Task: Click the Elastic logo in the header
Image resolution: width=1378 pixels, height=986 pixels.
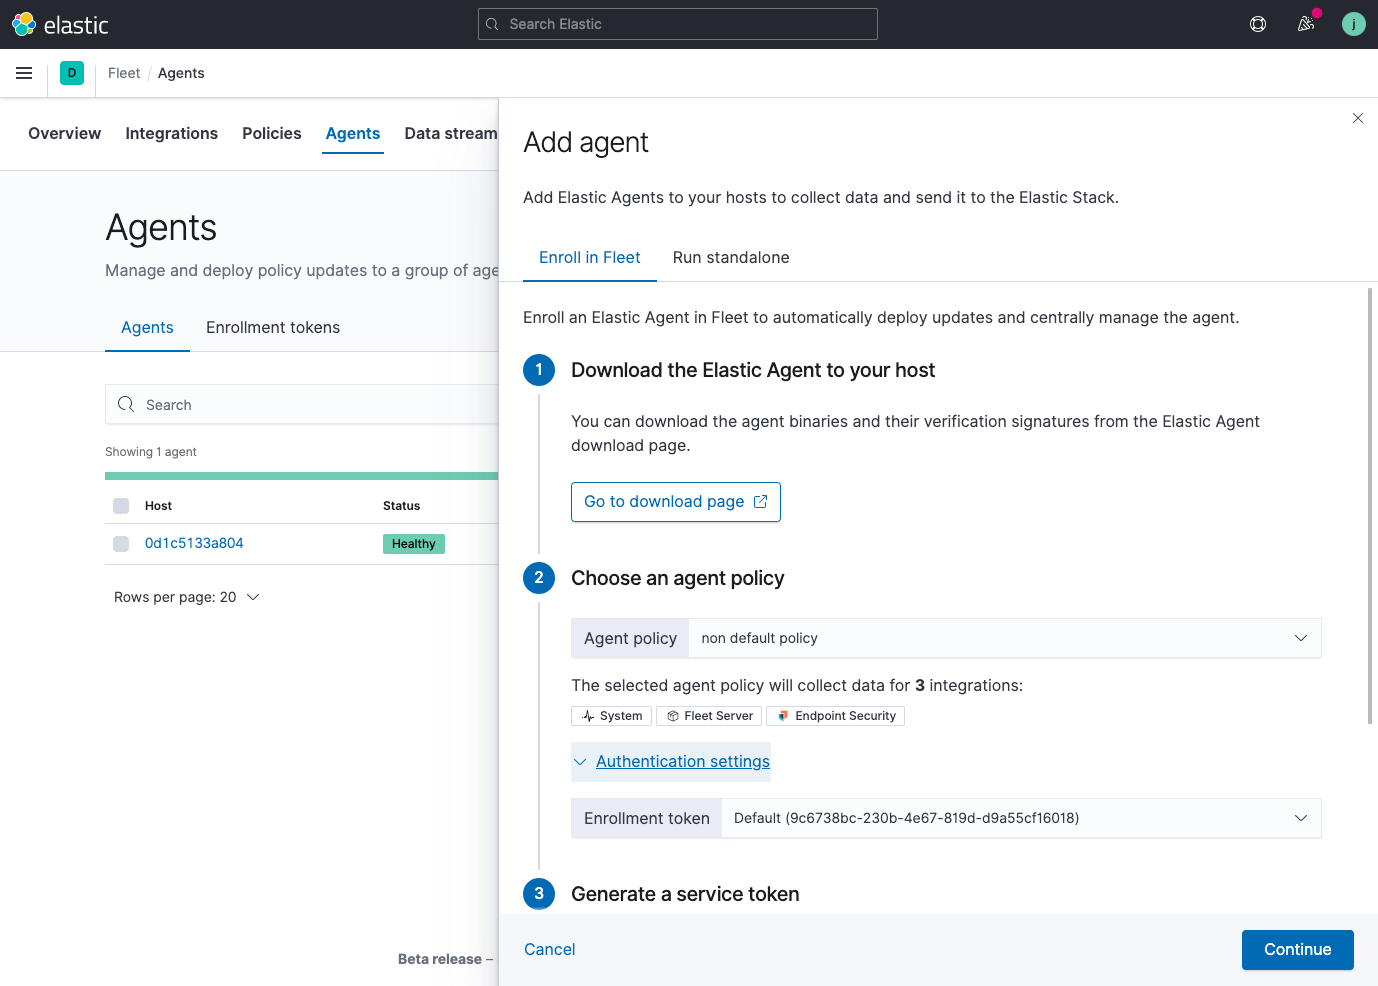Action: pos(22,23)
